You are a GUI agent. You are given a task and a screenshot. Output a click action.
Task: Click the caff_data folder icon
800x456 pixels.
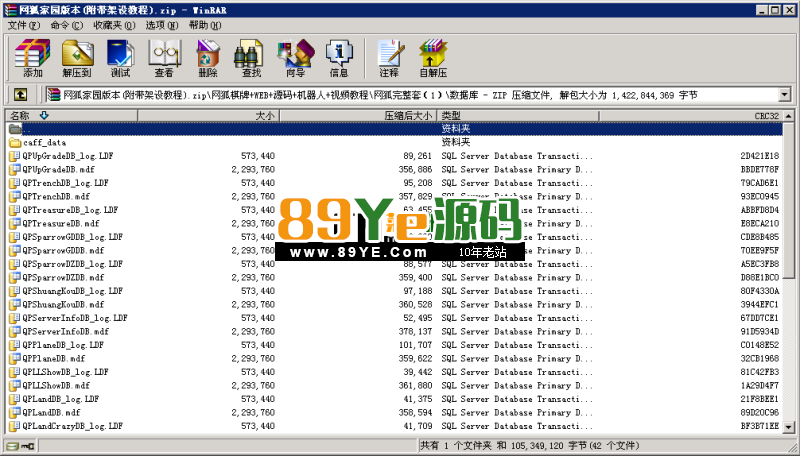click(15, 142)
